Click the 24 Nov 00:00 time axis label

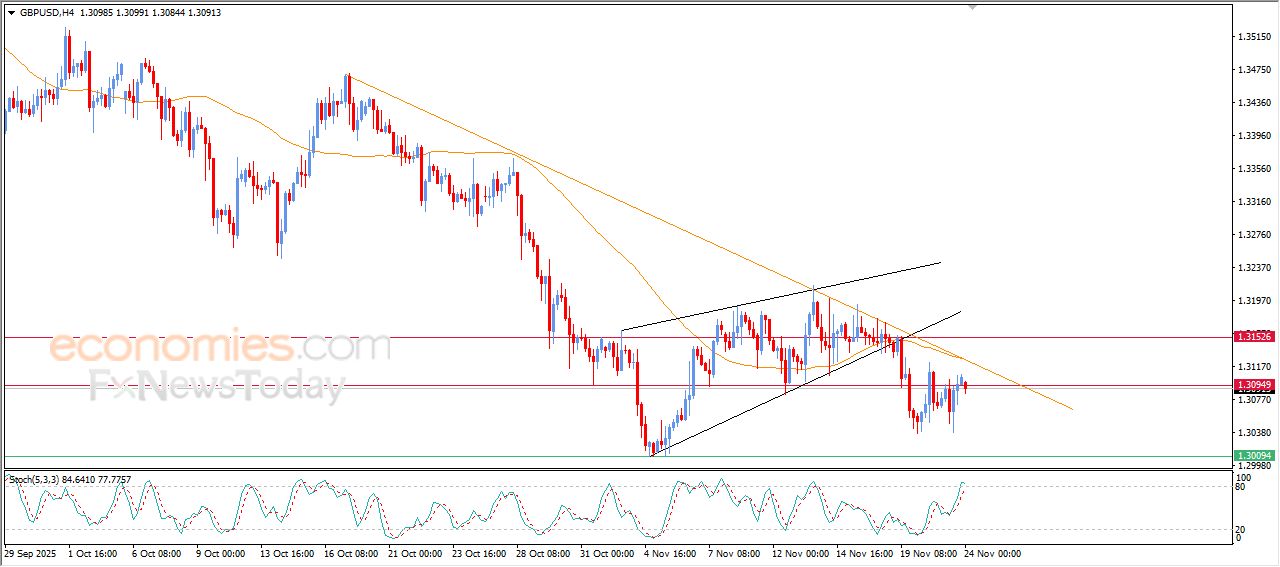point(991,553)
